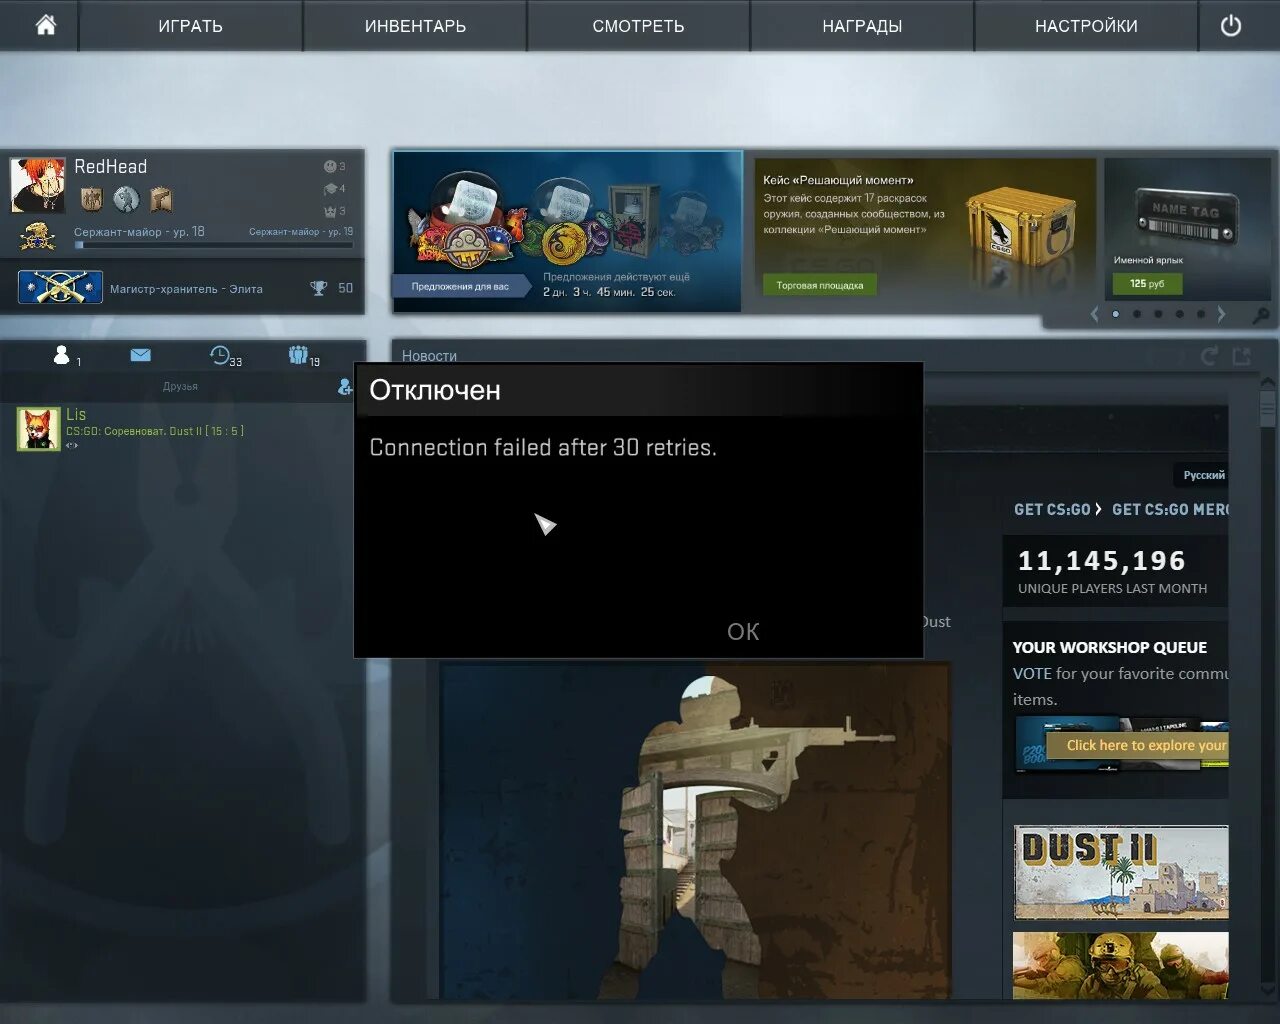Open the groups tab with 19 members

click(x=298, y=355)
